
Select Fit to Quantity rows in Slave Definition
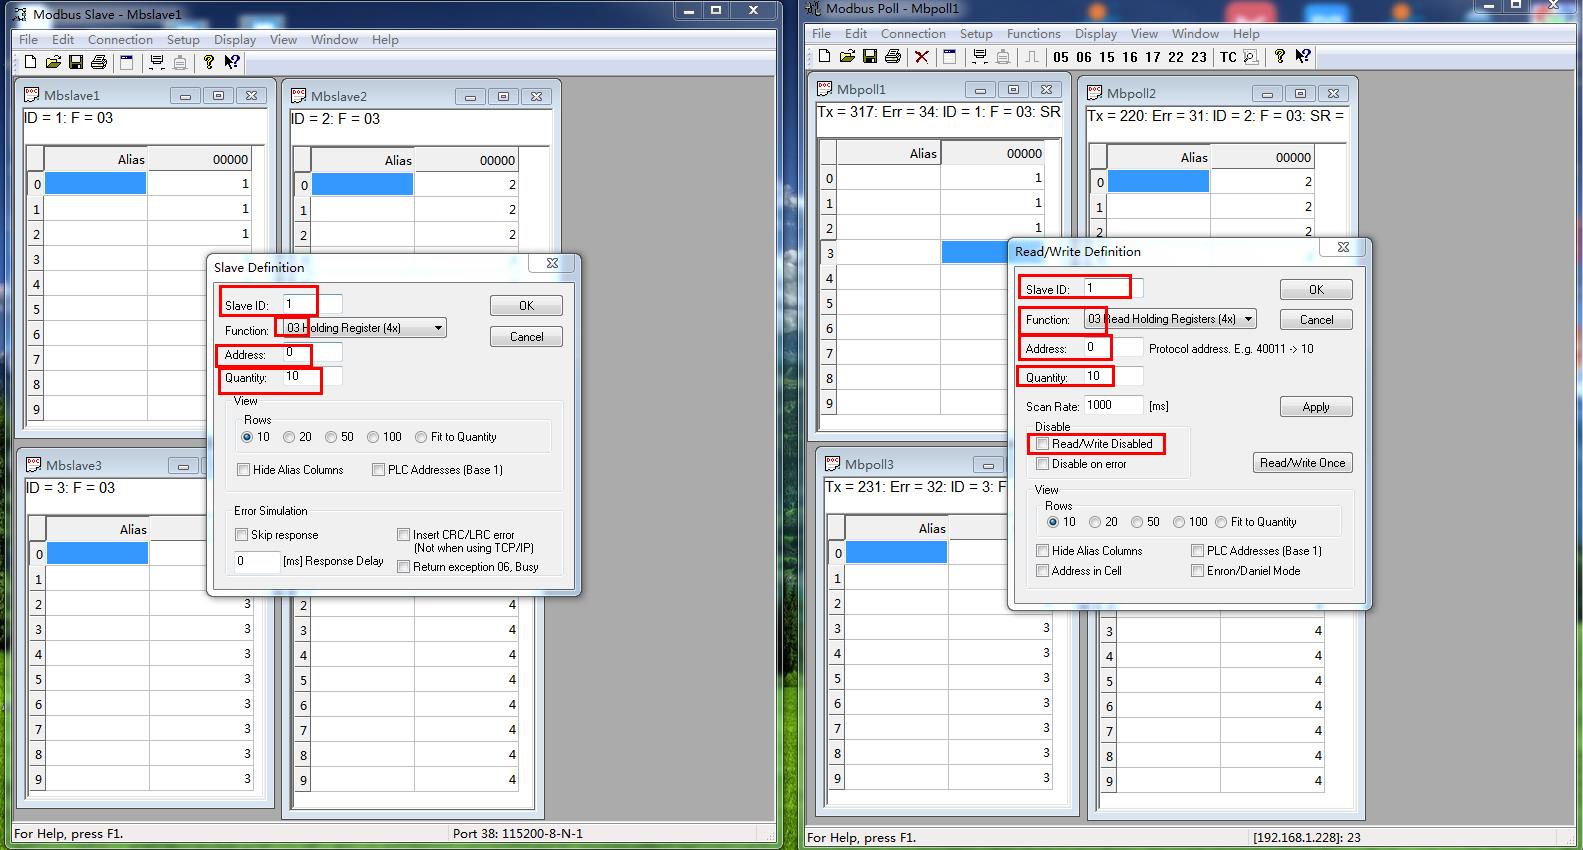click(421, 437)
